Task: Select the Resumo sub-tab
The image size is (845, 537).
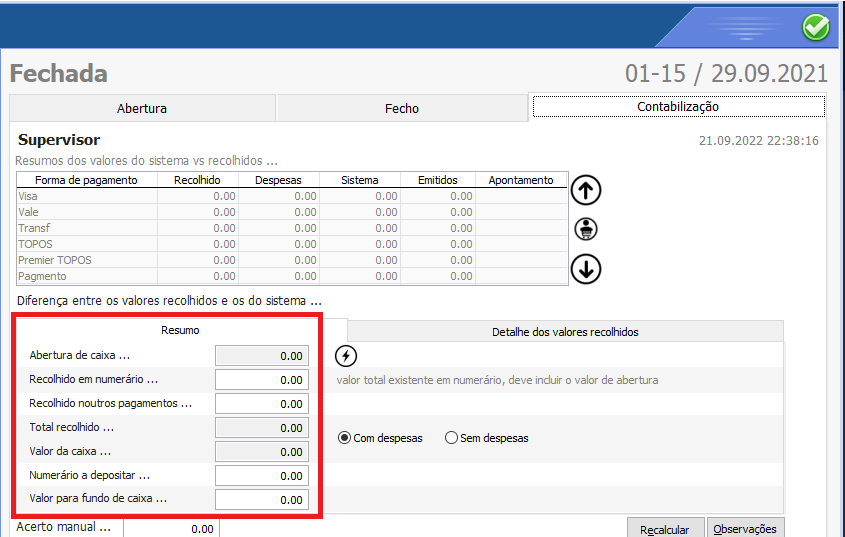Action: [x=180, y=330]
